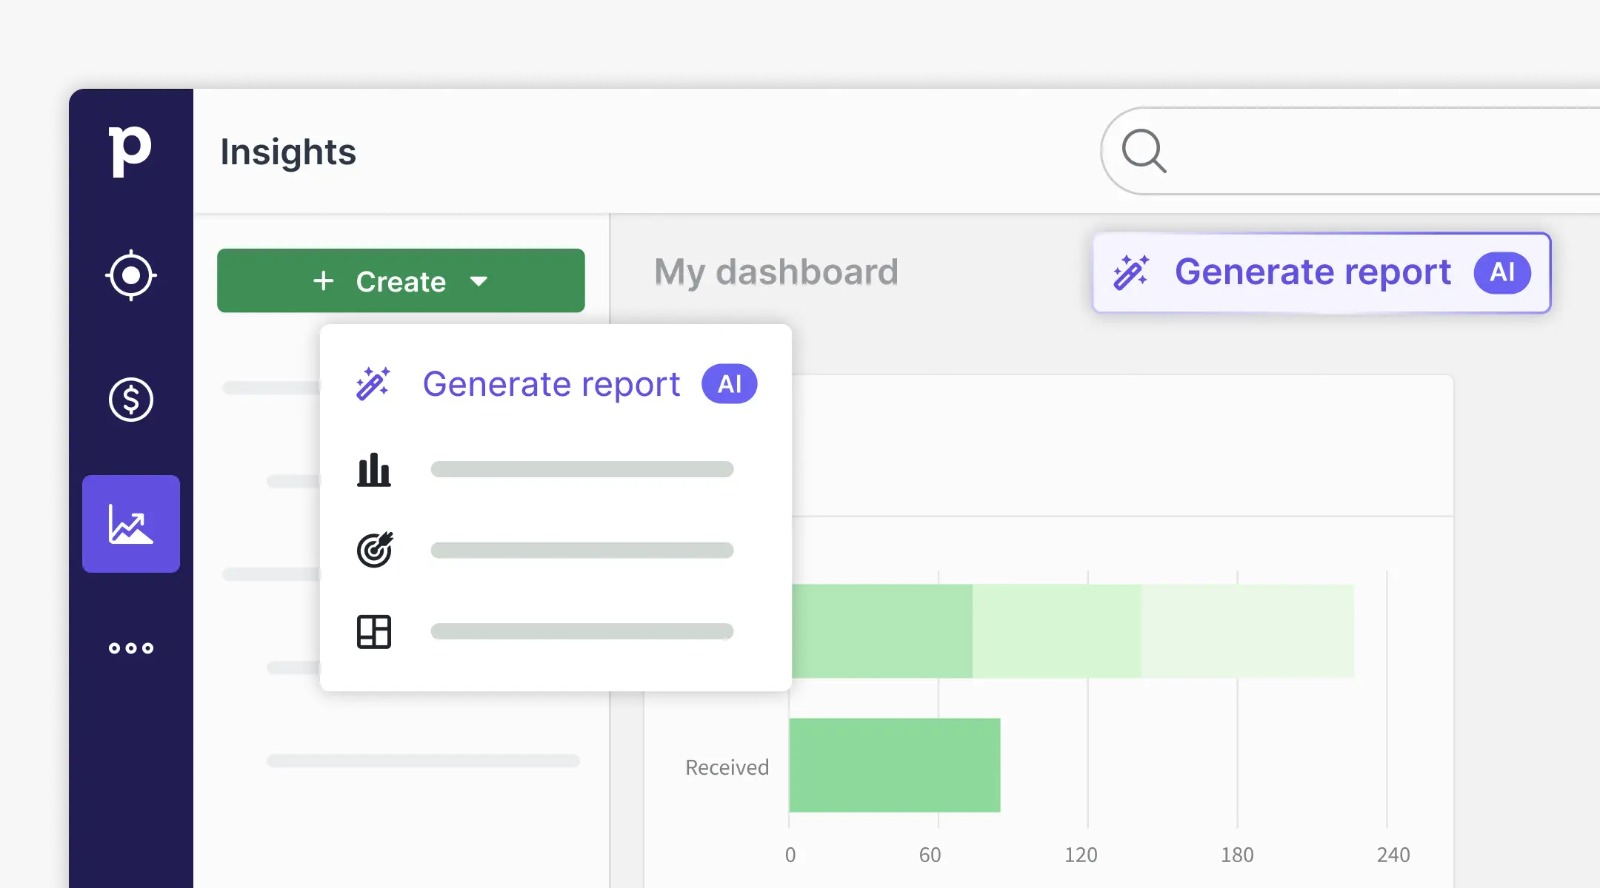Click the 240 axis value
This screenshot has height=888, width=1600.
[1393, 855]
